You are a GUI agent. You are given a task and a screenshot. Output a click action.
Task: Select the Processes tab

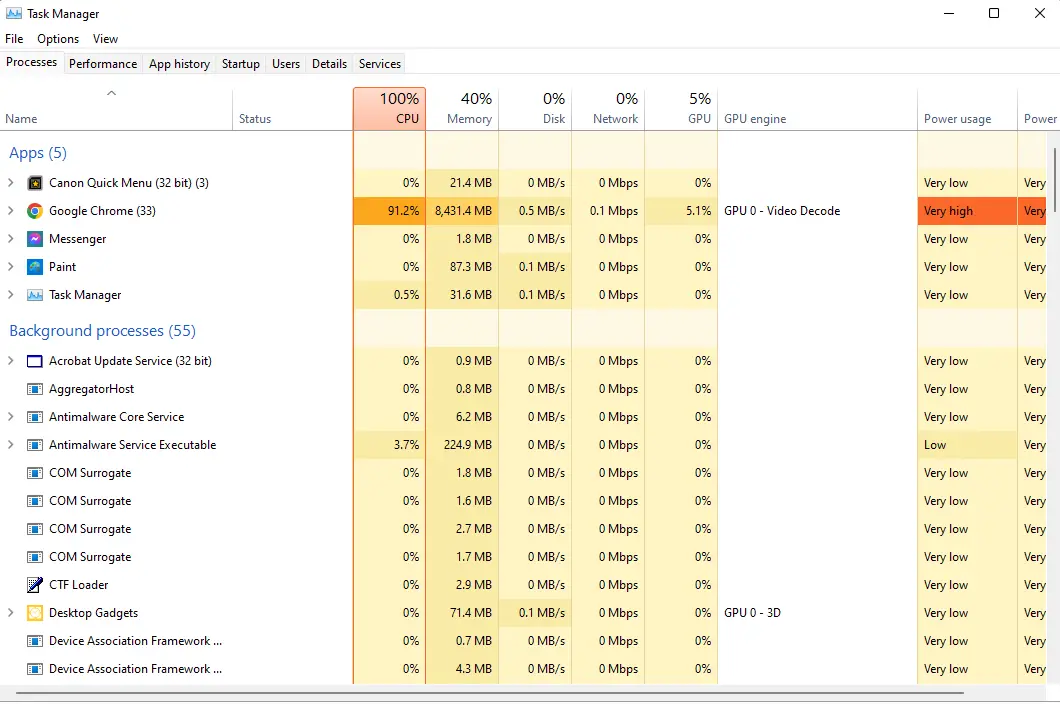32,62
